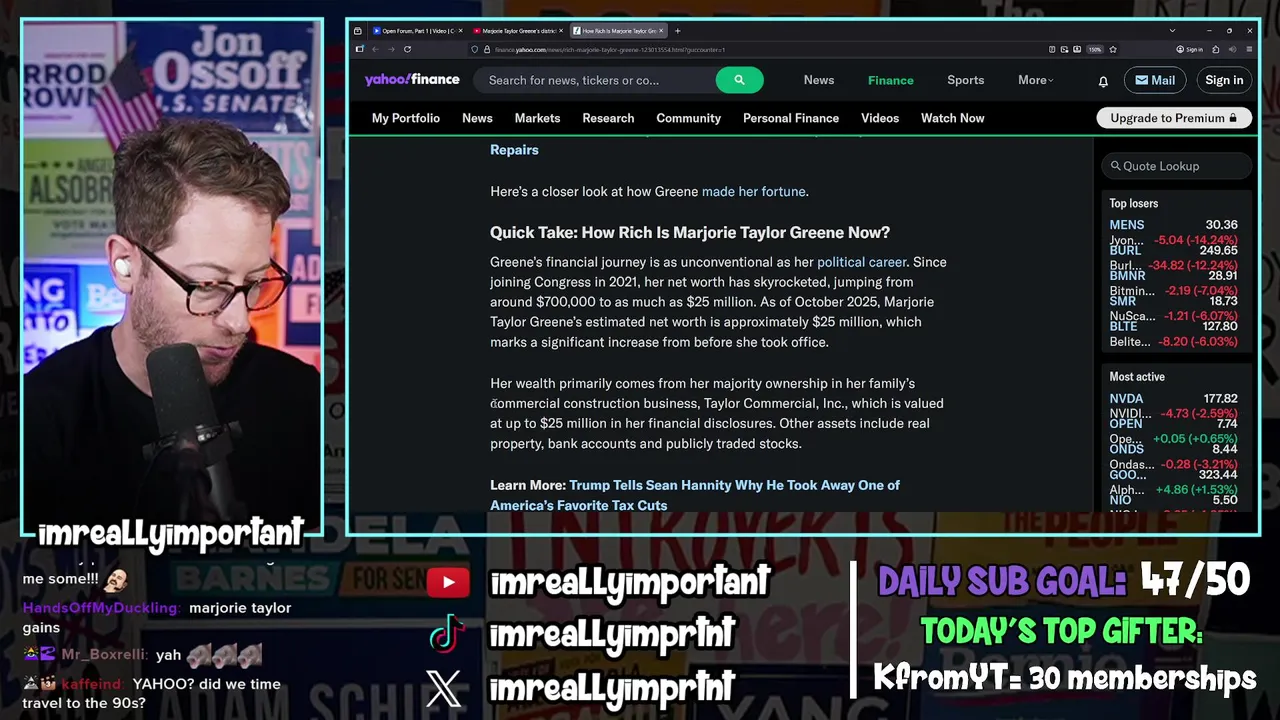Viewport: 1280px width, 720px height.
Task: Click the Sign in button on Yahoo
Action: coord(1224,80)
